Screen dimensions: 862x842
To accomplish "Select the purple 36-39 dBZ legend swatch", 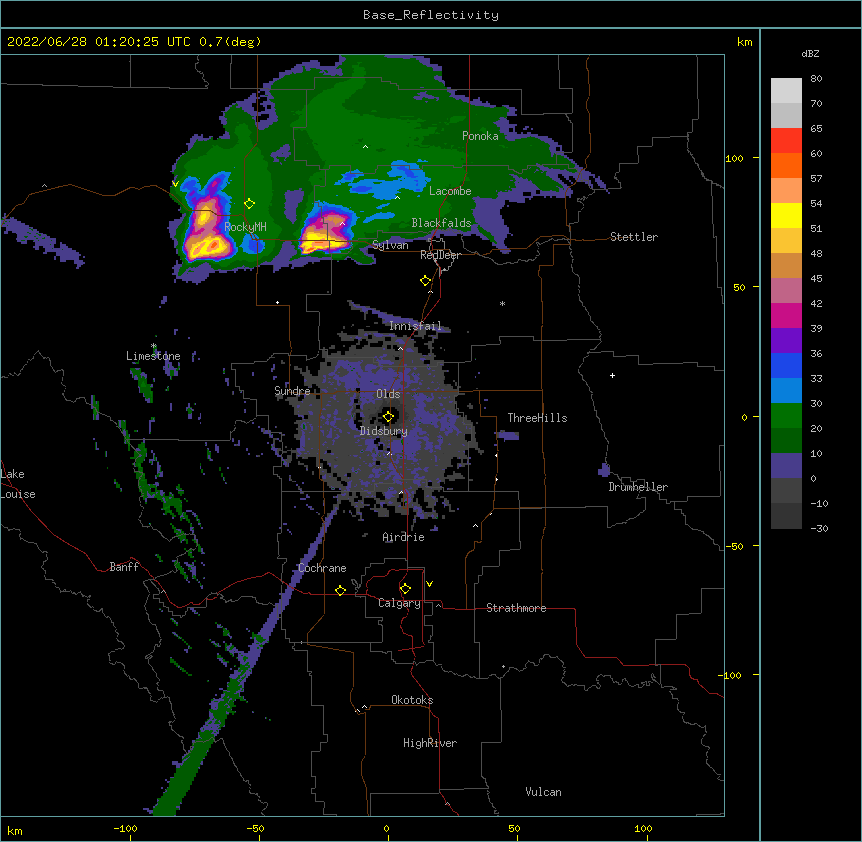I will point(786,341).
